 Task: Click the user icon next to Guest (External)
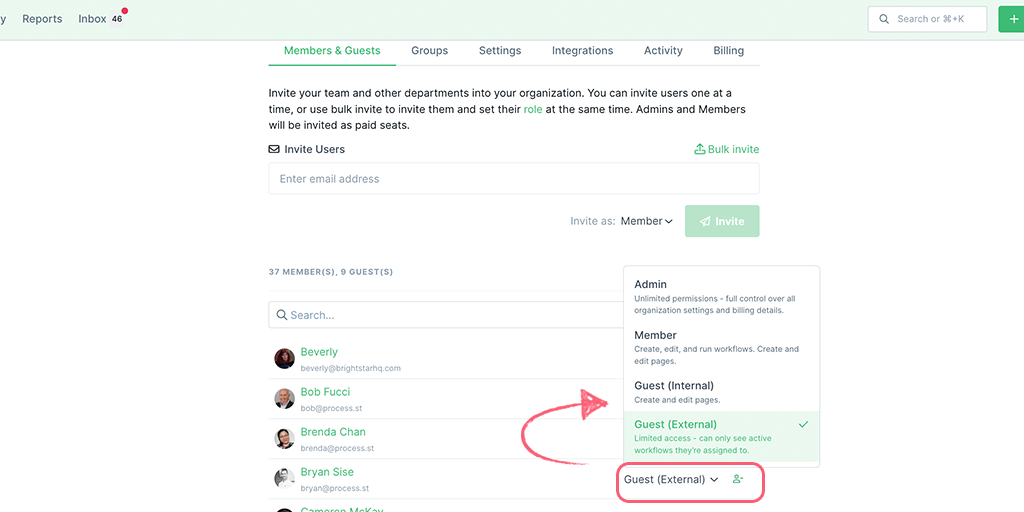(x=738, y=479)
